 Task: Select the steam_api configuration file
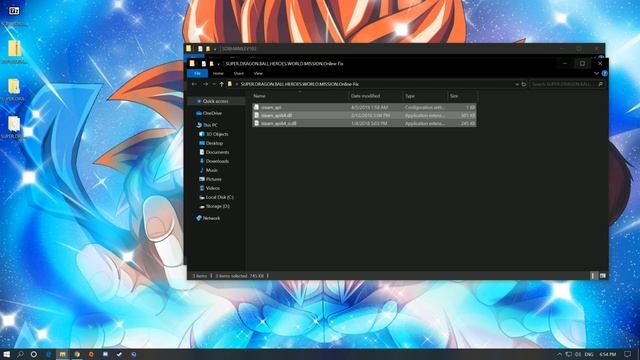point(364,107)
